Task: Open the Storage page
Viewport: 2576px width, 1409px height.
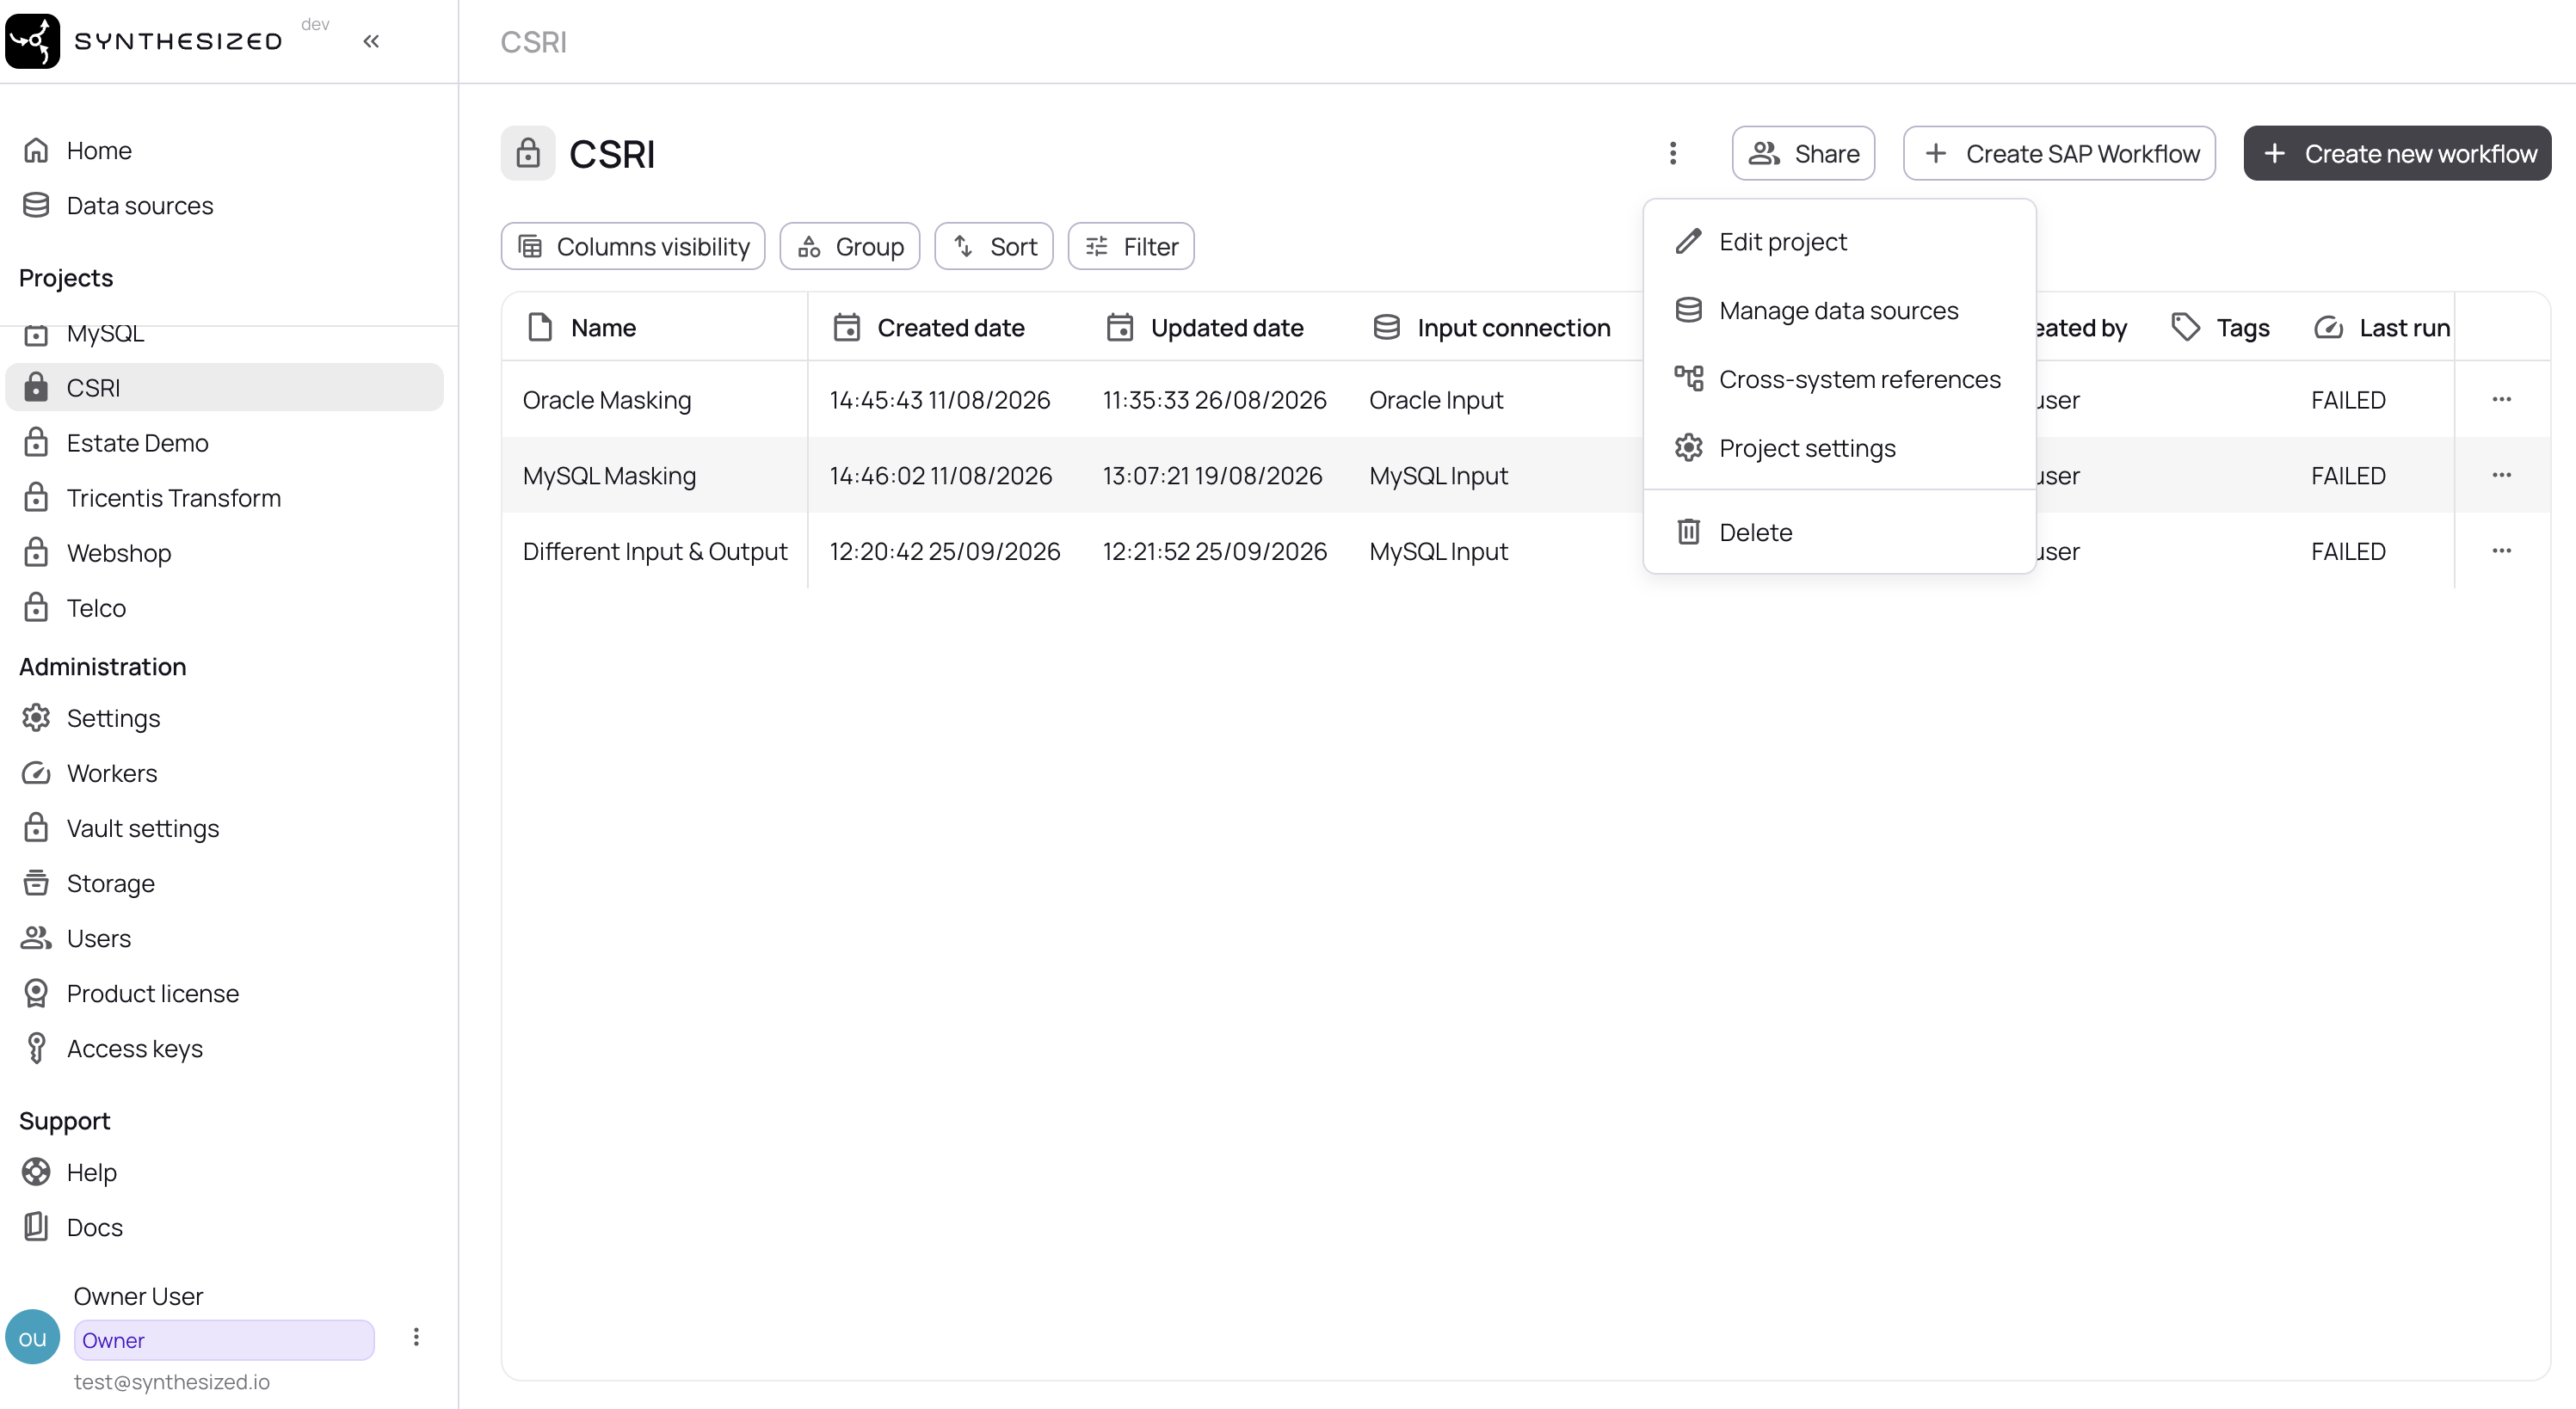Action: click(x=224, y=883)
